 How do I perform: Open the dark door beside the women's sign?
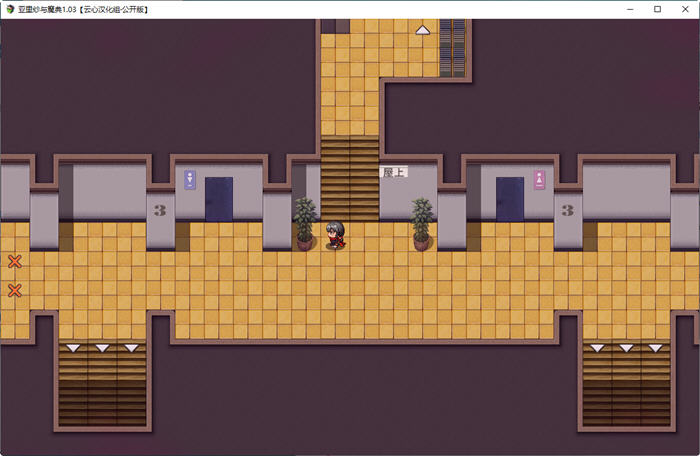(x=510, y=198)
